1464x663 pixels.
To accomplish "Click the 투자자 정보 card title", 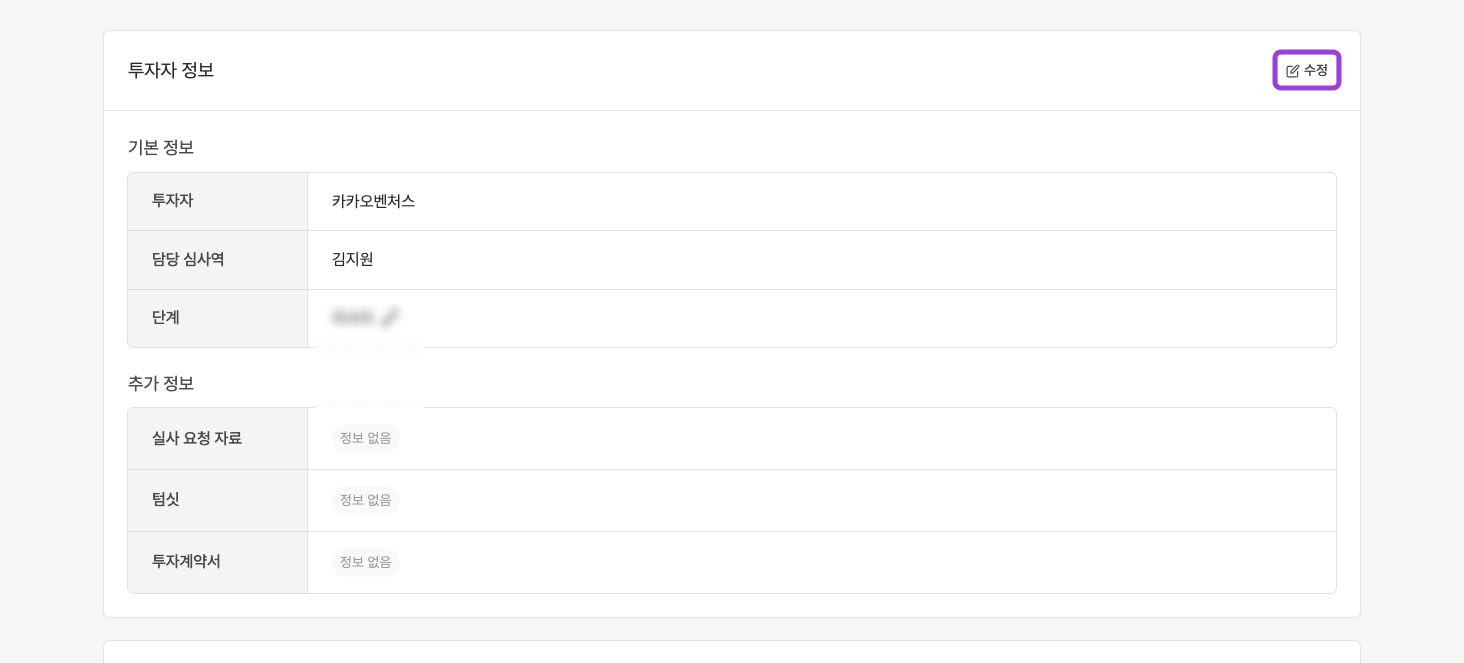I will pyautogui.click(x=171, y=70).
